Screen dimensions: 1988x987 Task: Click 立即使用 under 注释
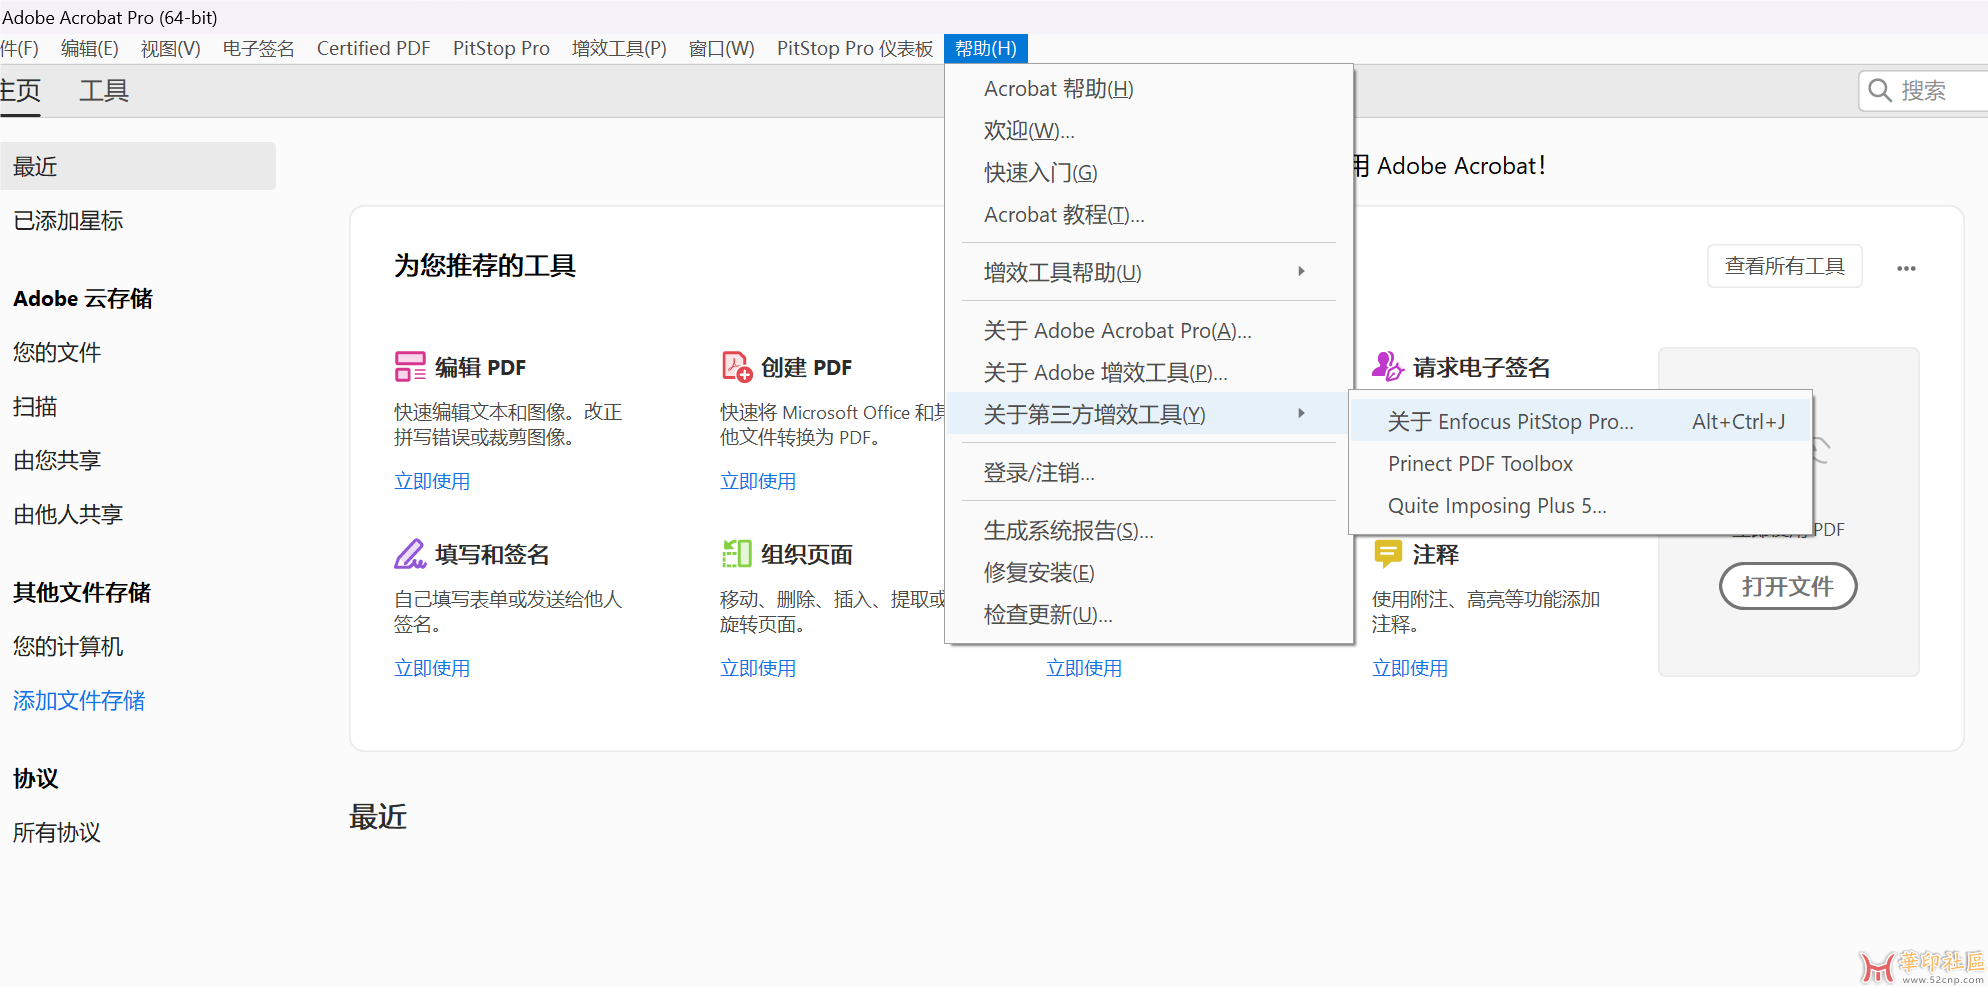1410,668
